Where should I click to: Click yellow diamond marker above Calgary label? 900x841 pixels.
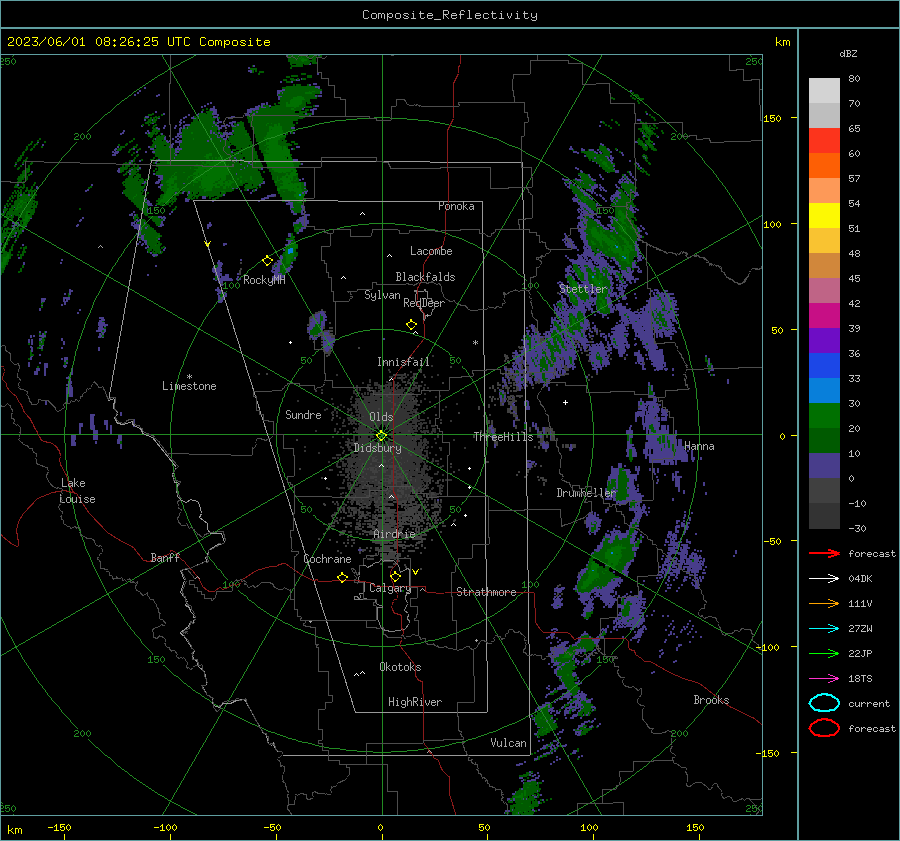(x=395, y=576)
